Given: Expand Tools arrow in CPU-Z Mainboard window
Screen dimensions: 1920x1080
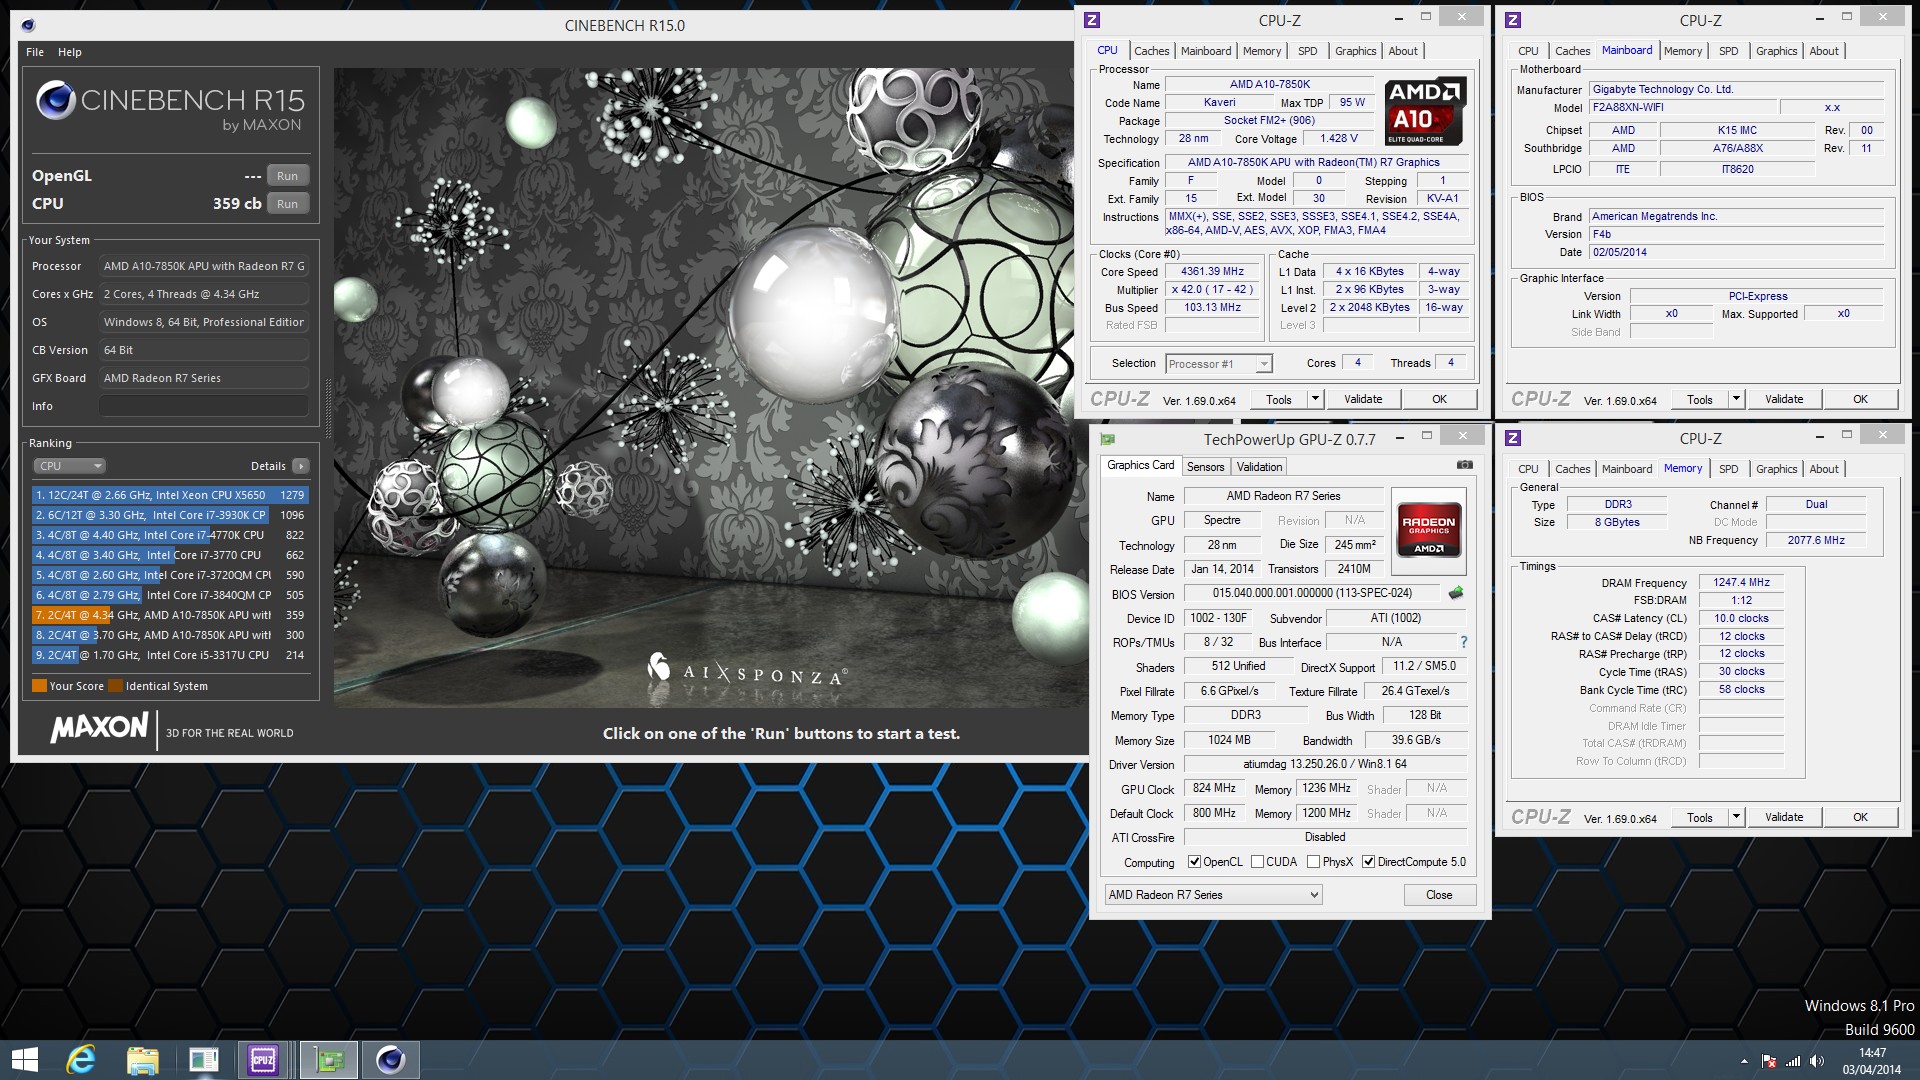Looking at the screenshot, I should pos(1736,399).
